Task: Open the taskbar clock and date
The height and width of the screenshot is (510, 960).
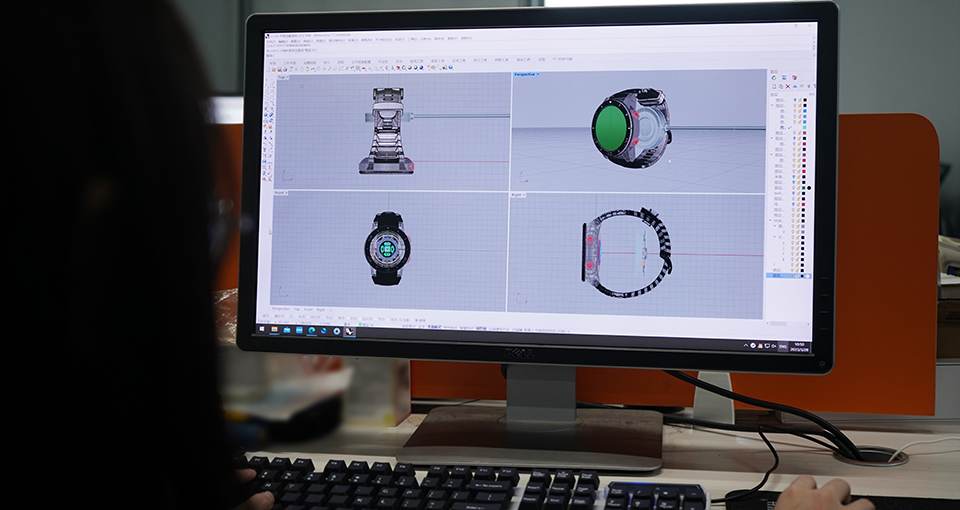Action: pyautogui.click(x=800, y=347)
